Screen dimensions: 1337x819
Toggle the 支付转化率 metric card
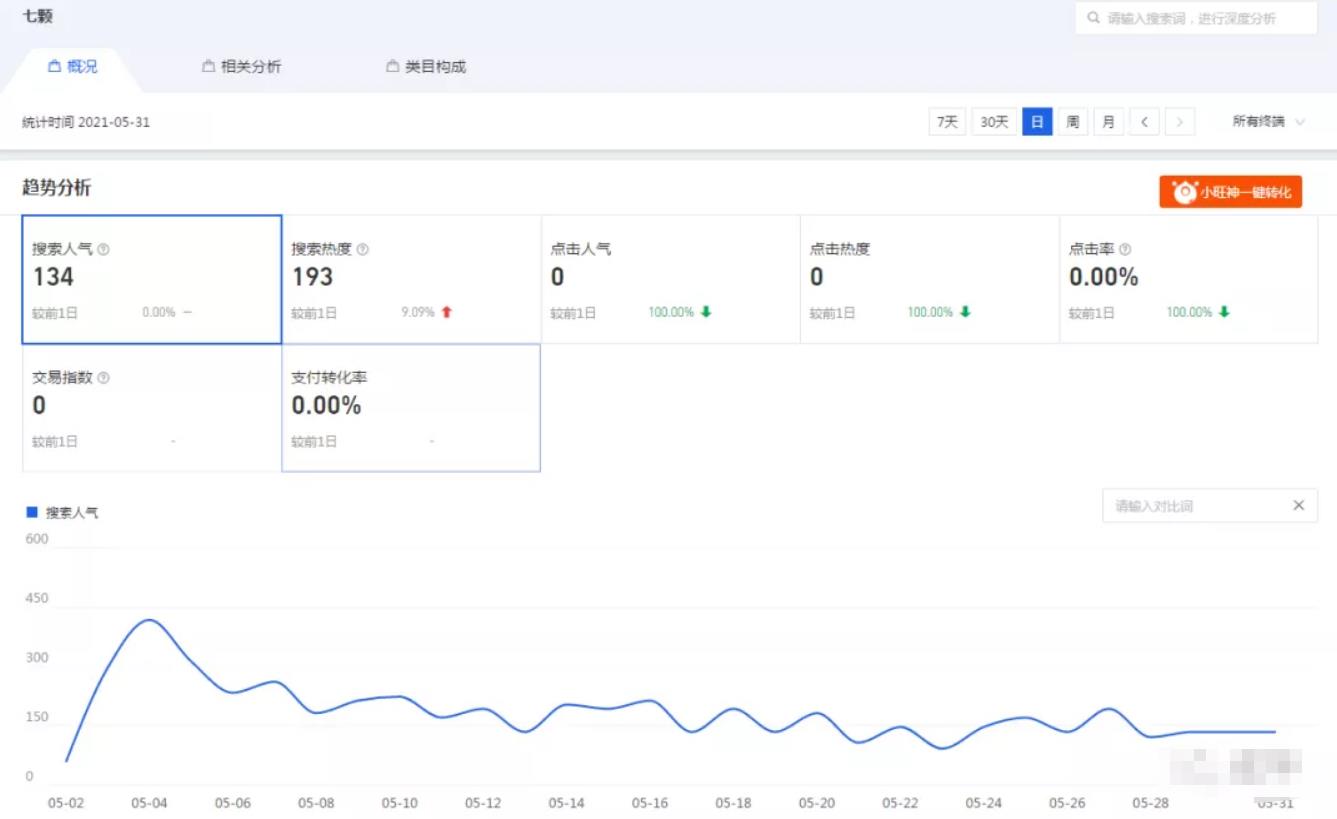(x=411, y=408)
